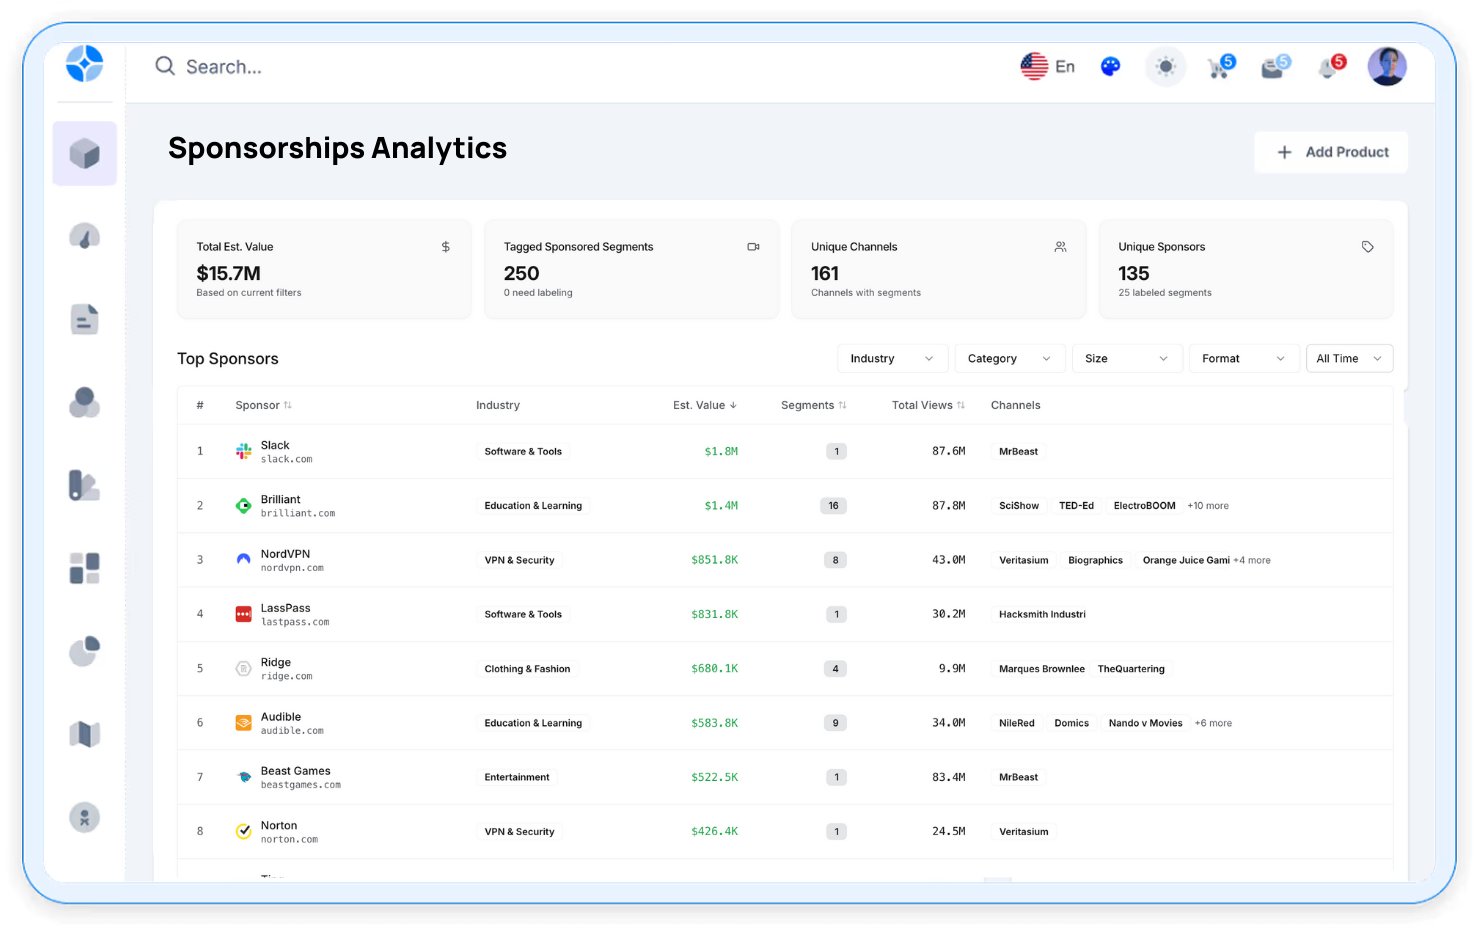Open the Category filter dropdown

(1009, 359)
